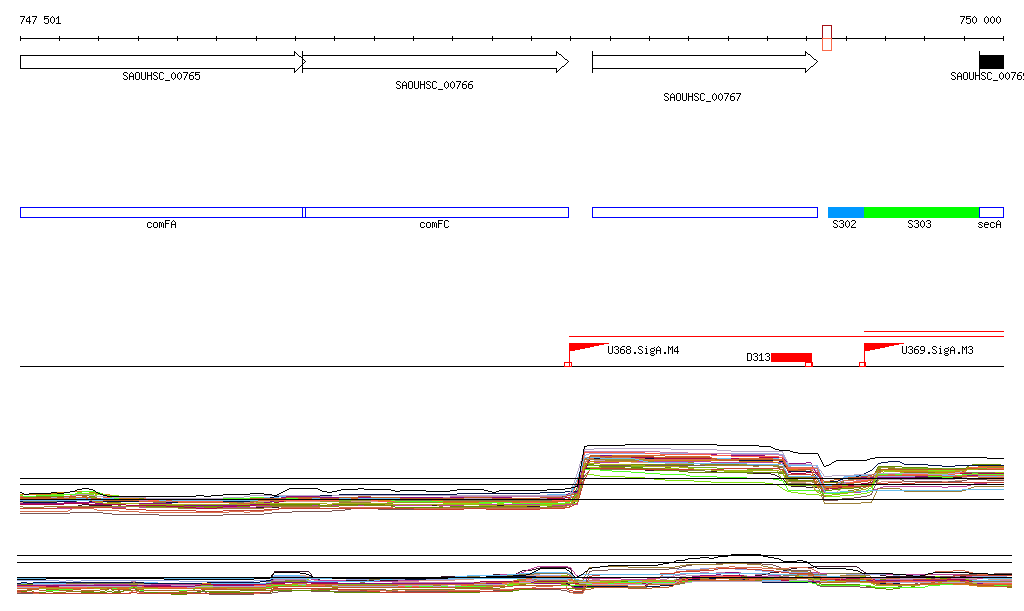1024x611 pixels.
Task: Click the 750 000 position label
Action: [x=979, y=20]
